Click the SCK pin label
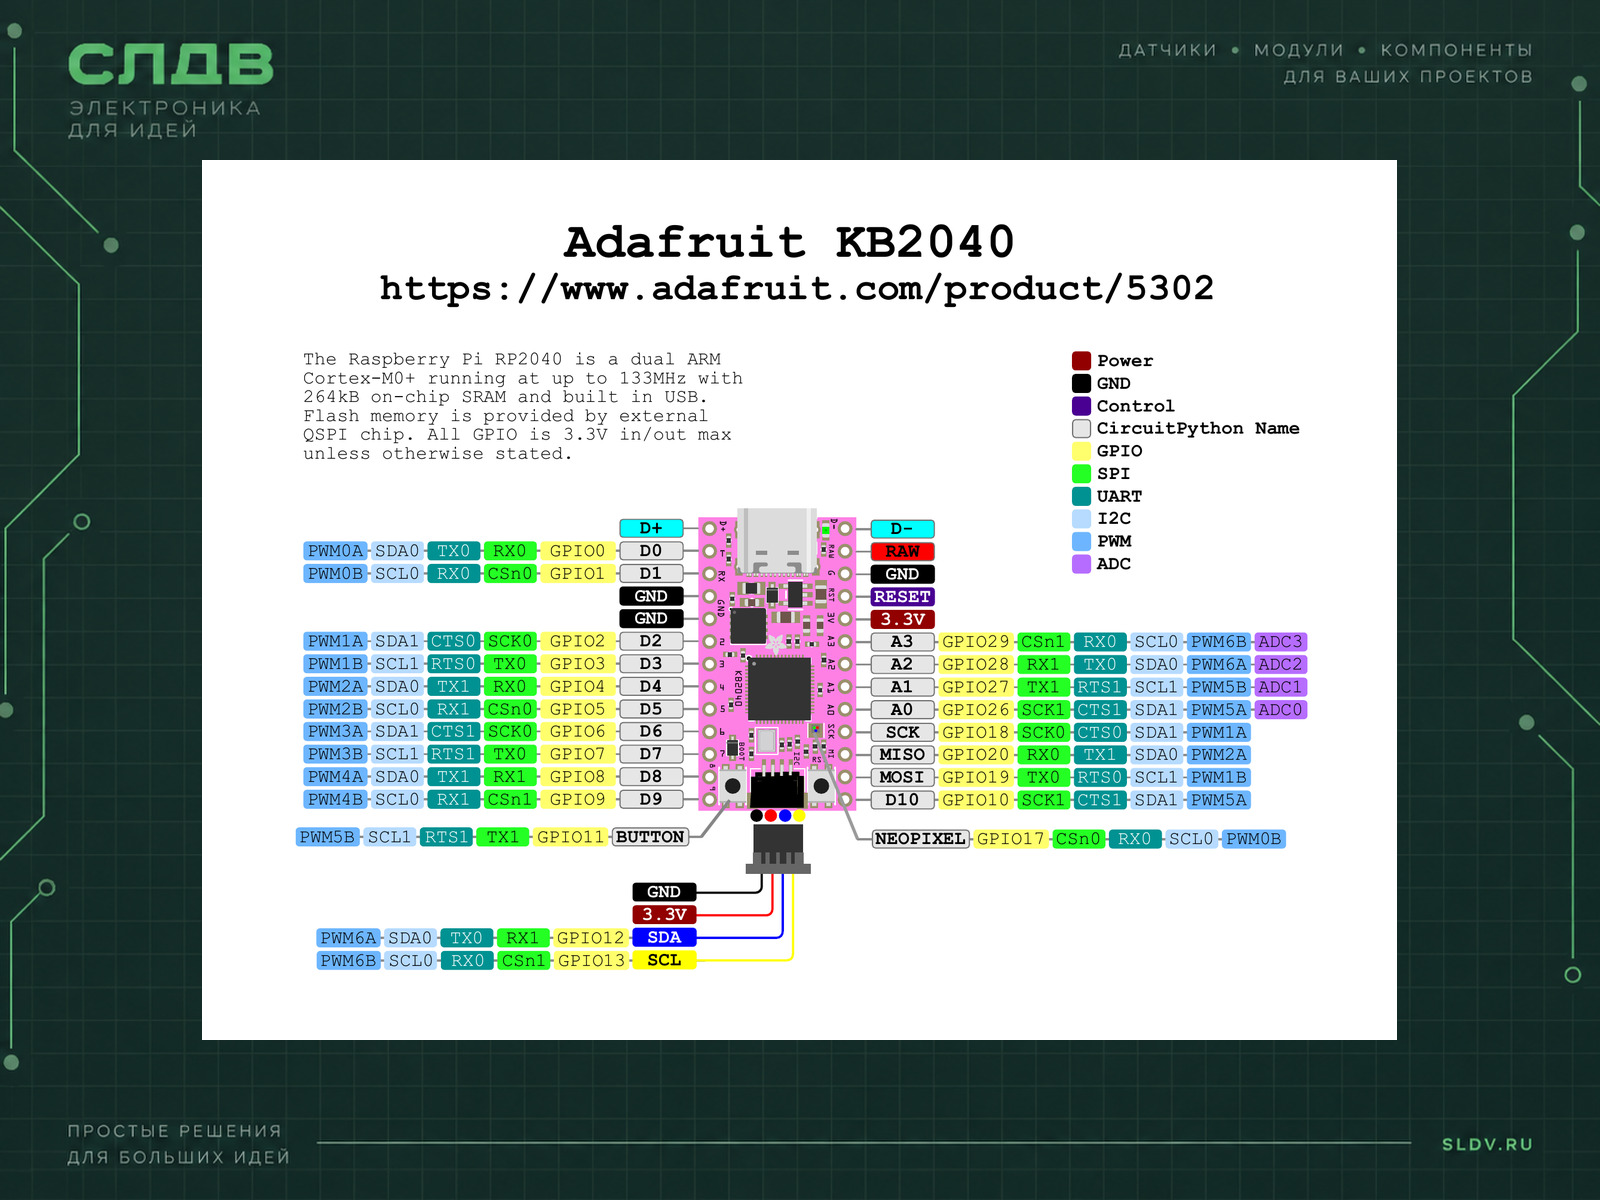The width and height of the screenshot is (1600, 1200). point(902,732)
